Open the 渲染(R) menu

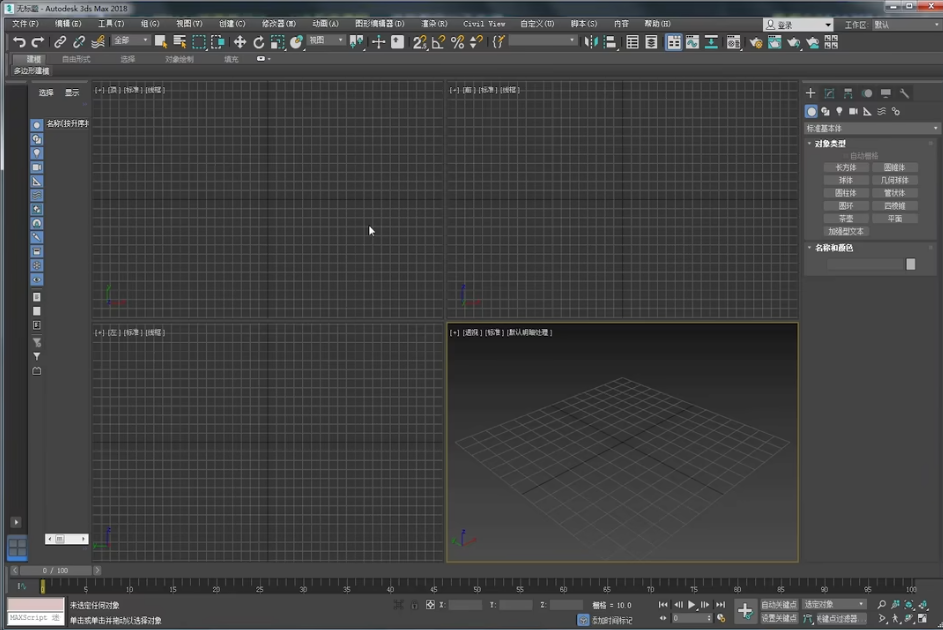pos(434,23)
